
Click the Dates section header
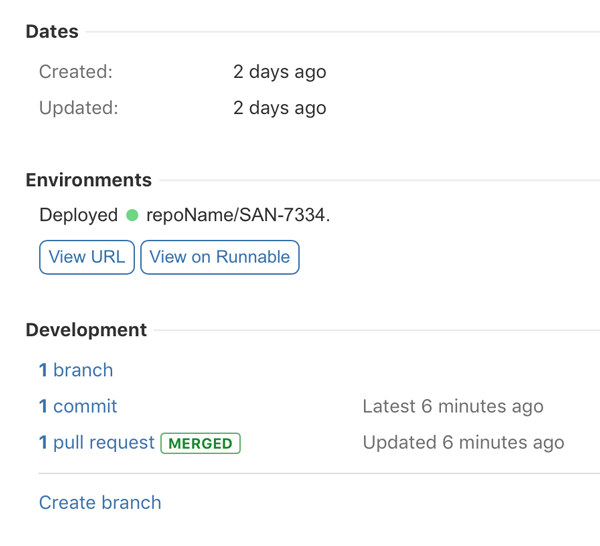[x=52, y=31]
